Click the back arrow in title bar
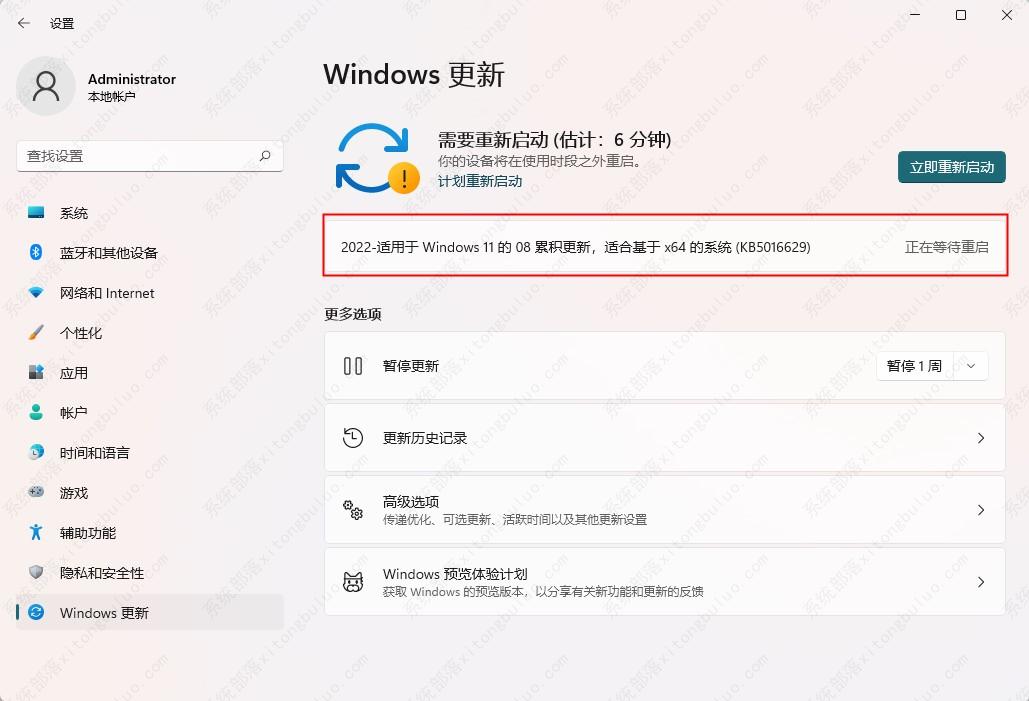This screenshot has width=1029, height=701. click(24, 23)
